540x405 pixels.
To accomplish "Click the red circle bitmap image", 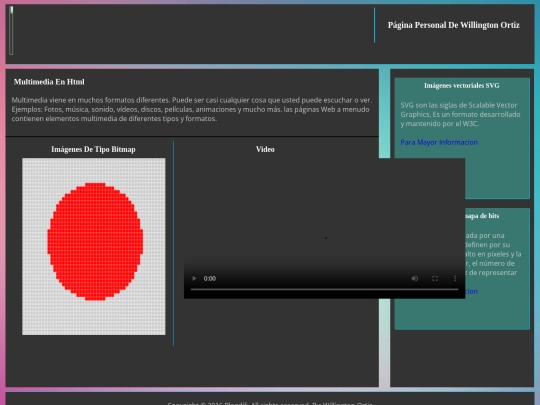I will [x=94, y=246].
